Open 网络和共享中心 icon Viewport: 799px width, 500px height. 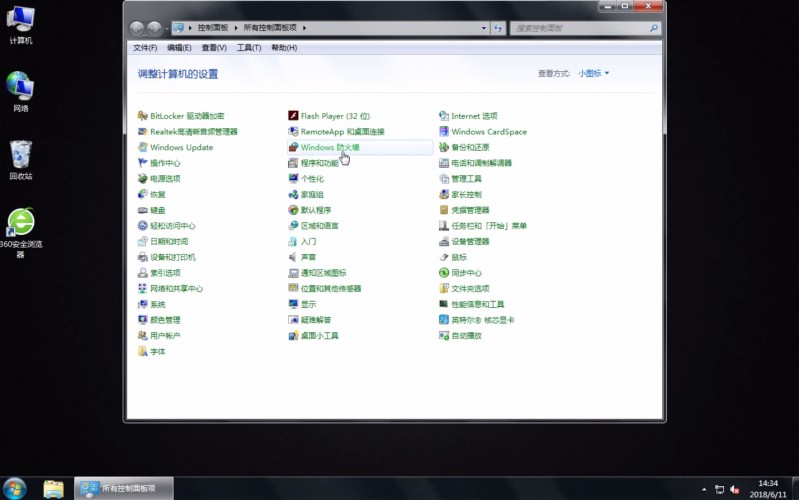point(143,288)
